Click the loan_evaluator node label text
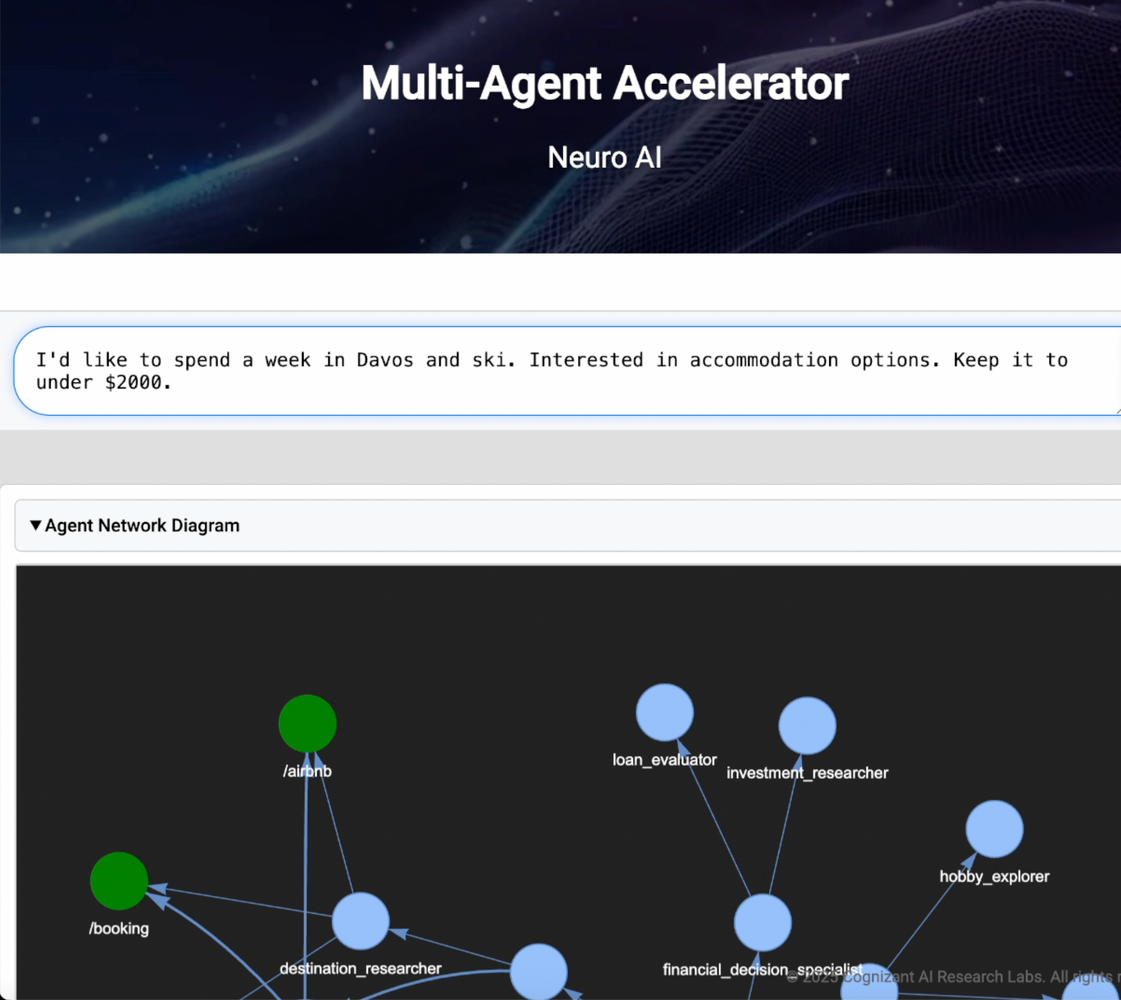The width and height of the screenshot is (1121, 1000). (664, 759)
